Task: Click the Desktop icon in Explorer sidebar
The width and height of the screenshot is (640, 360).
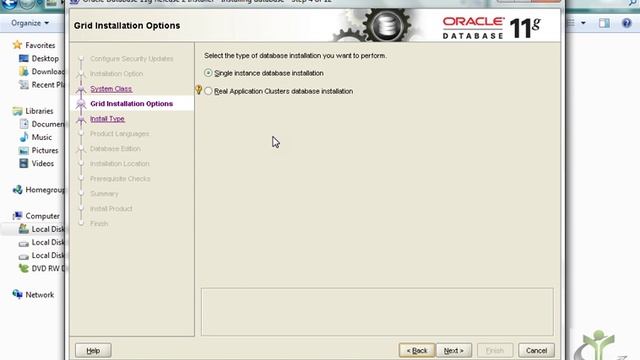Action: pos(24,58)
